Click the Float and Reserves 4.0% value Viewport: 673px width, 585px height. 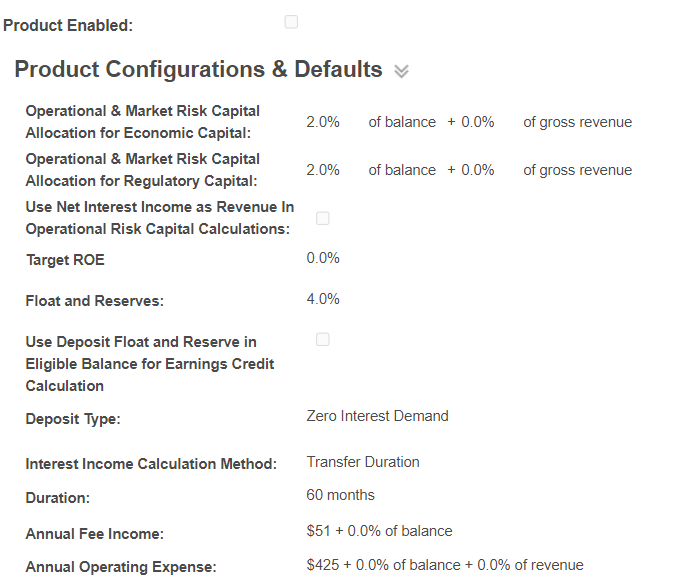[323, 299]
